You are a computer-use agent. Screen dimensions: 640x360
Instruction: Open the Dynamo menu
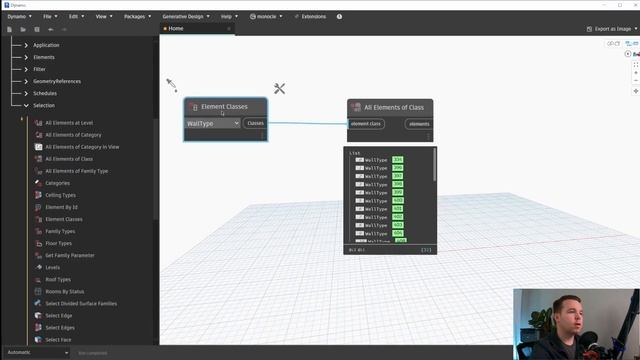[x=19, y=17]
